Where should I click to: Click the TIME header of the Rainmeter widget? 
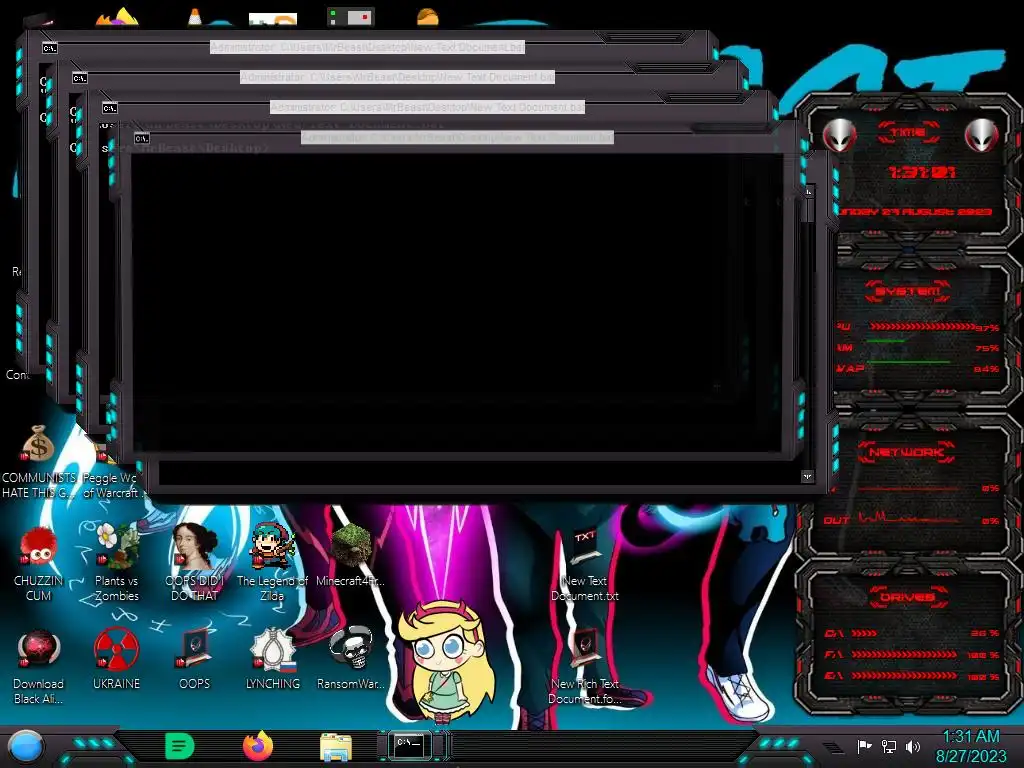(908, 133)
